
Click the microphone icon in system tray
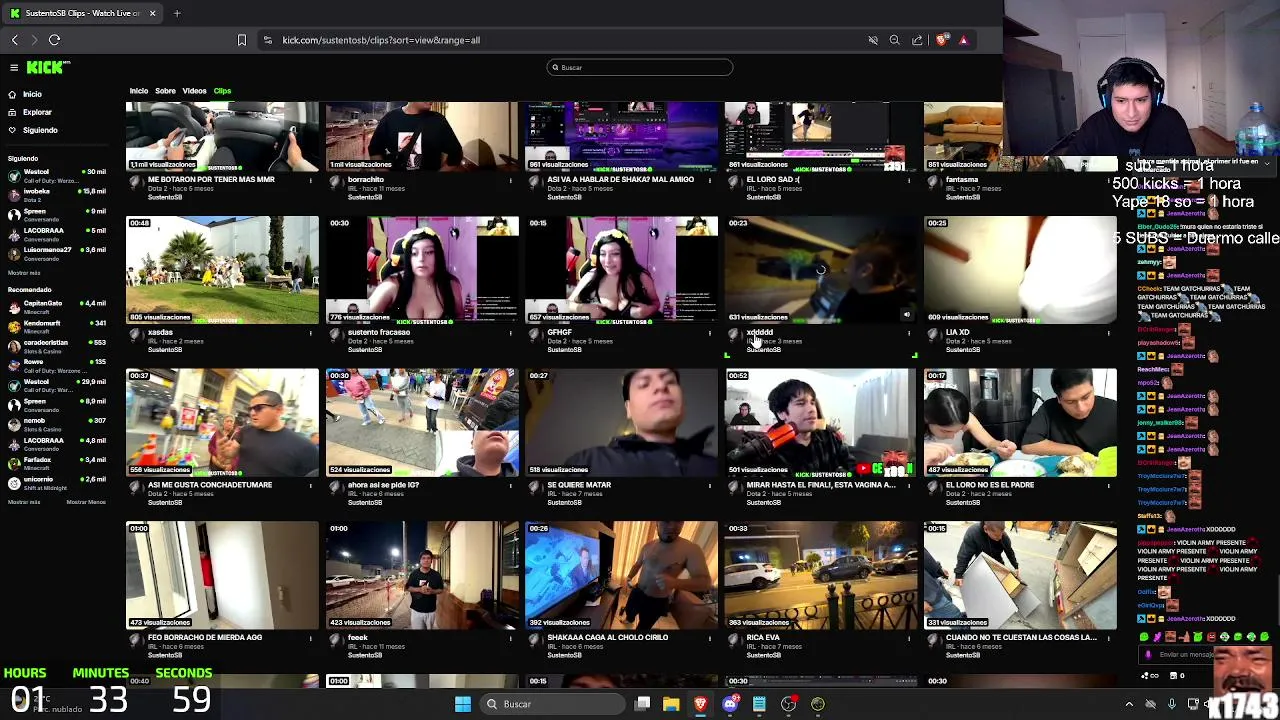click(1172, 704)
